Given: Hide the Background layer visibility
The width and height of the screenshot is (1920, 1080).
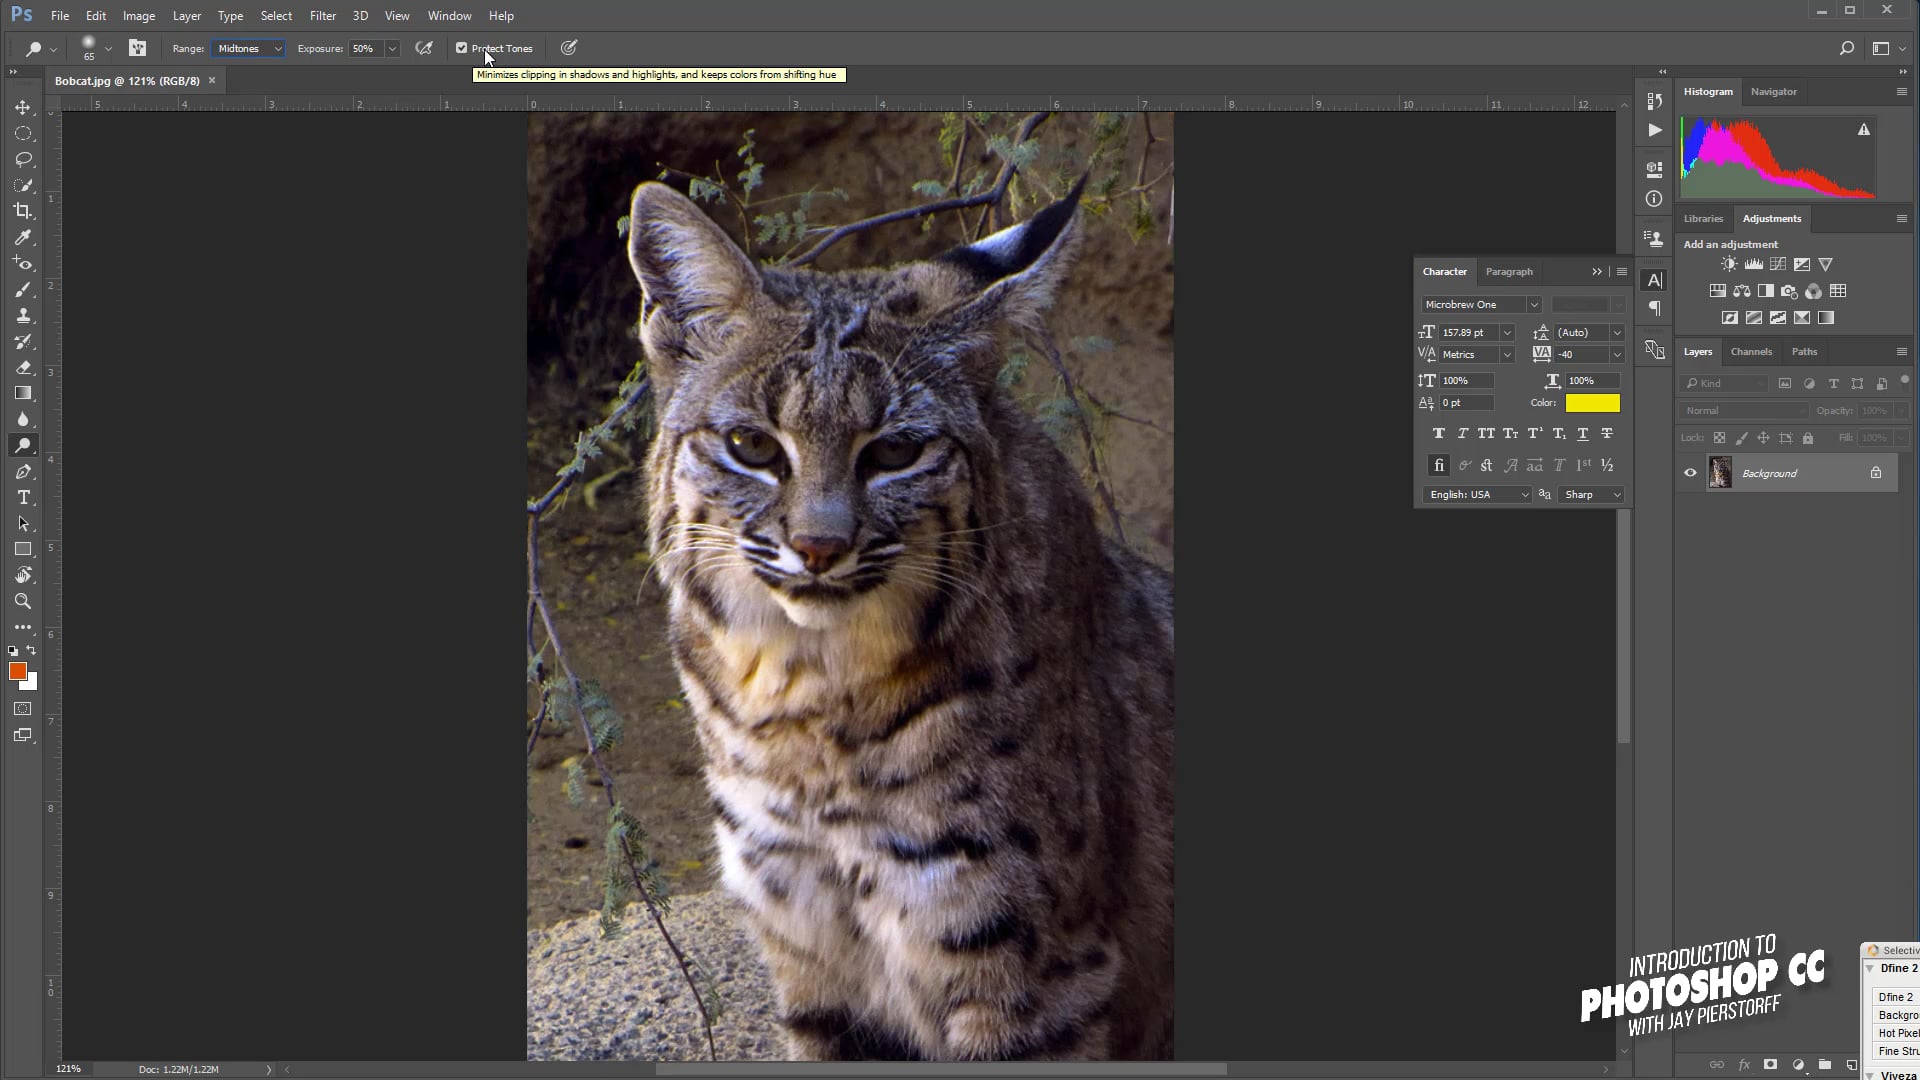Looking at the screenshot, I should point(1690,473).
